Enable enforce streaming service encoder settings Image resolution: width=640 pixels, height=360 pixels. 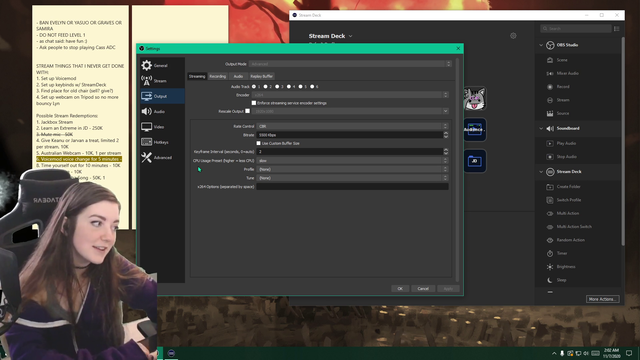pyautogui.click(x=254, y=103)
